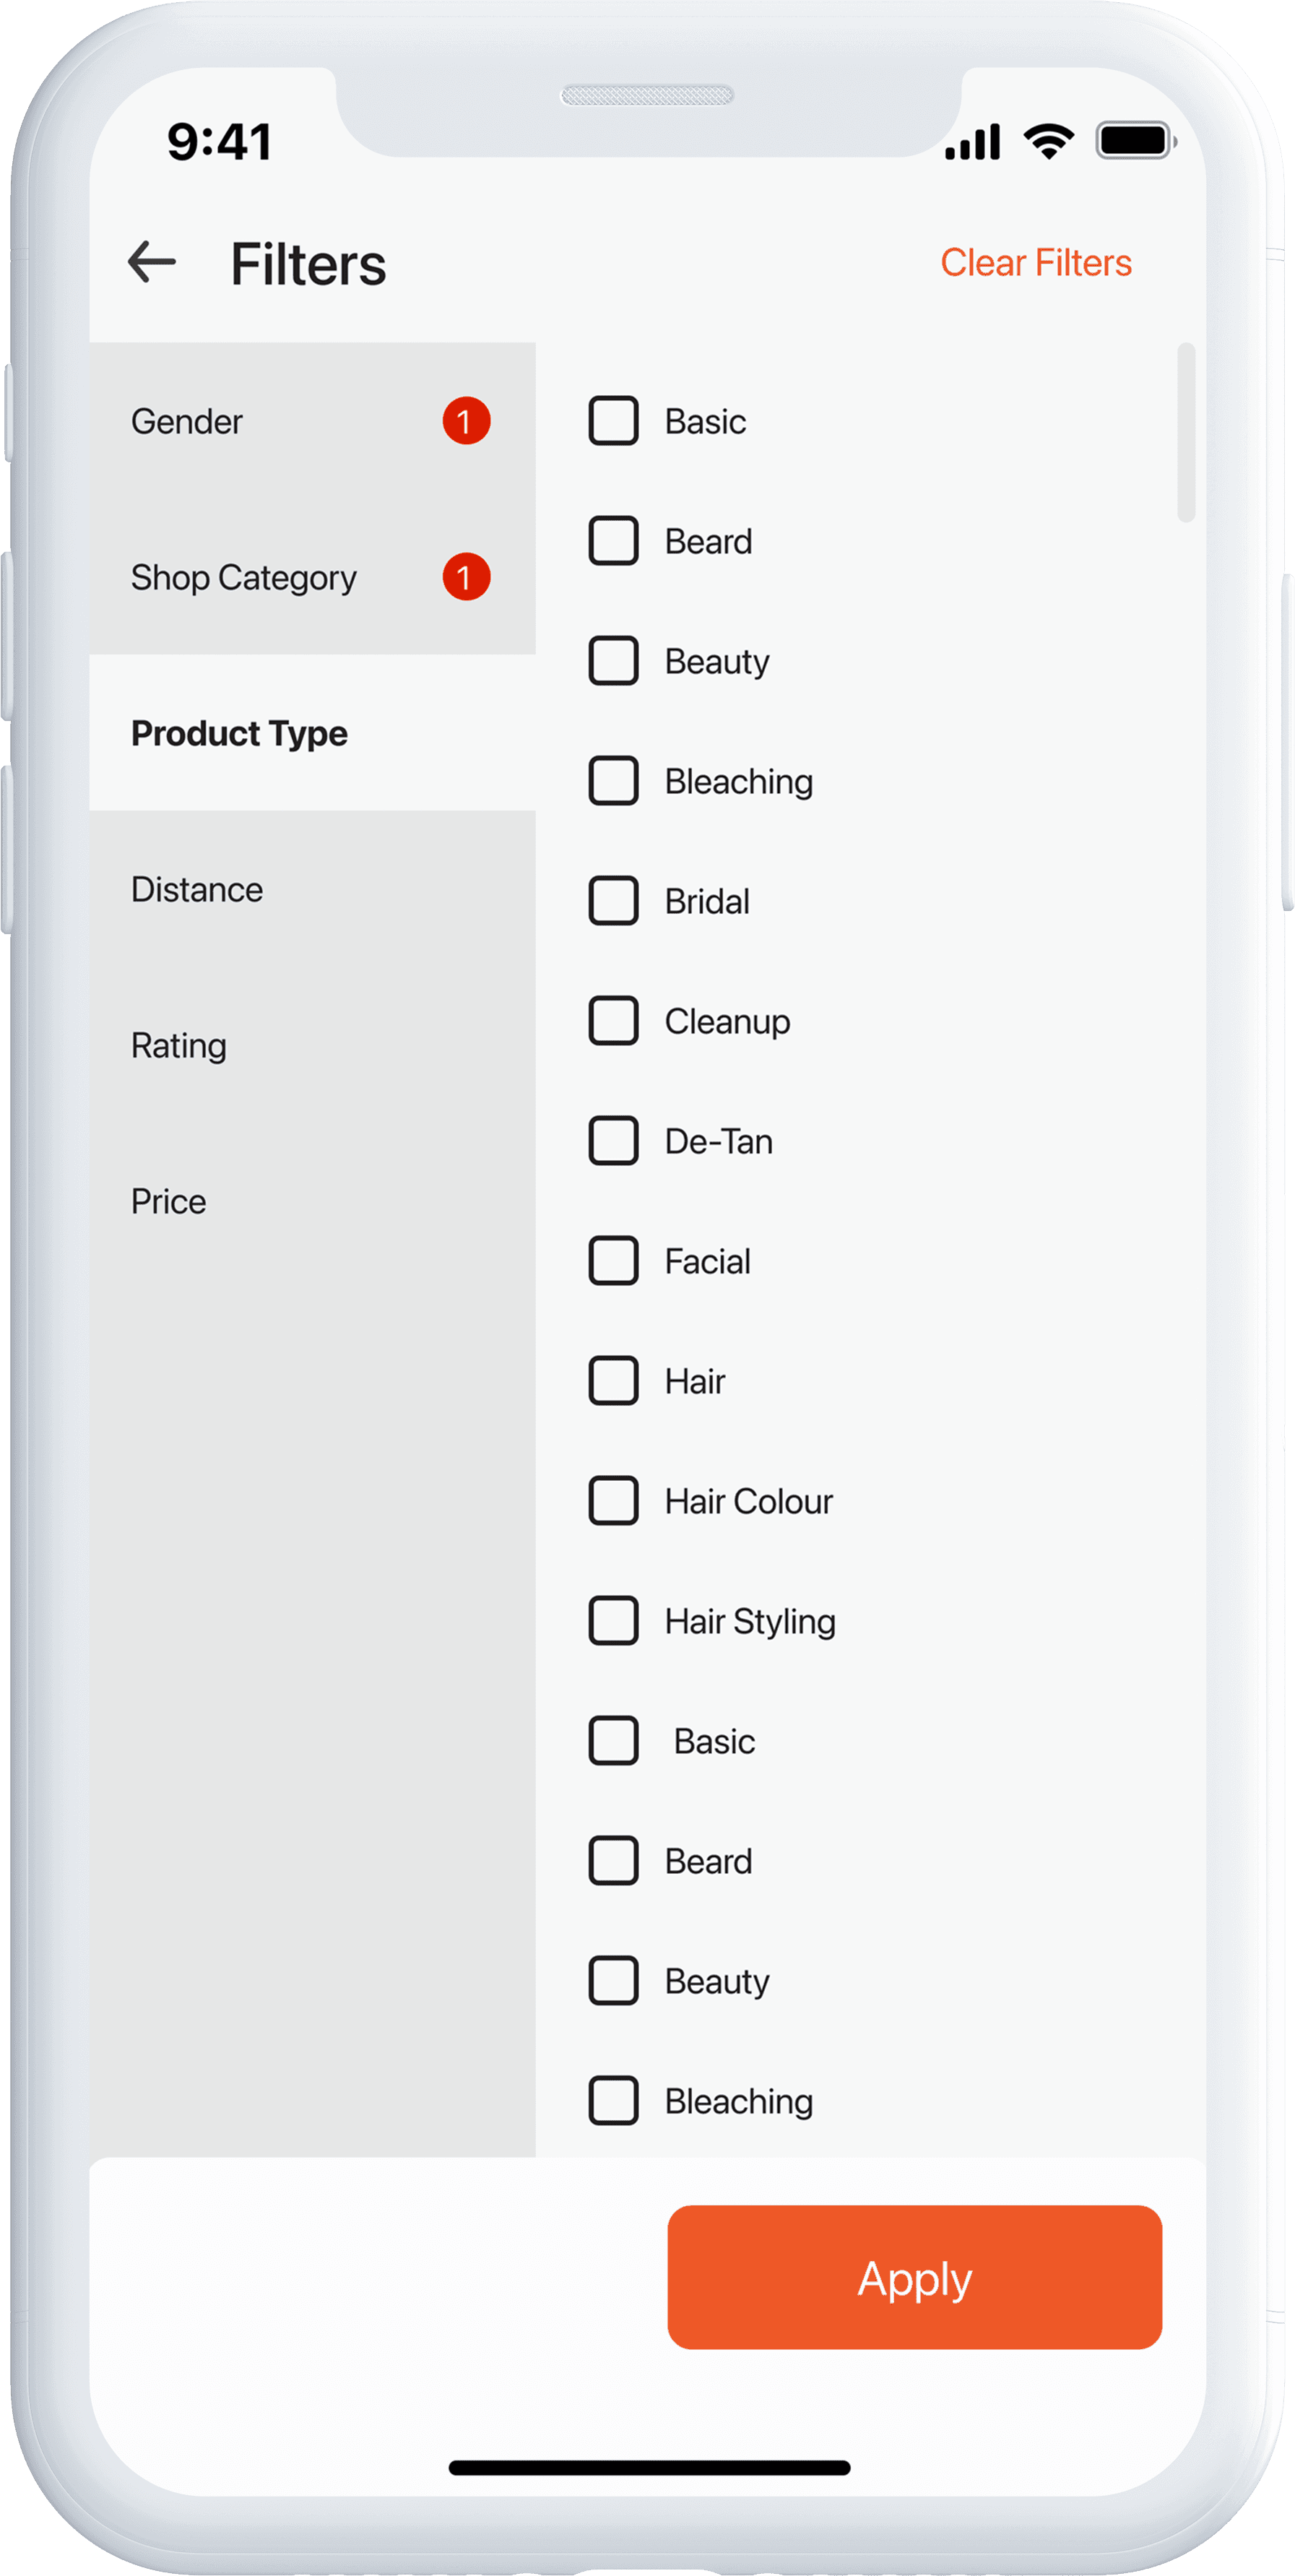
Task: Tap the Clear Filters link
Action: 1035,263
